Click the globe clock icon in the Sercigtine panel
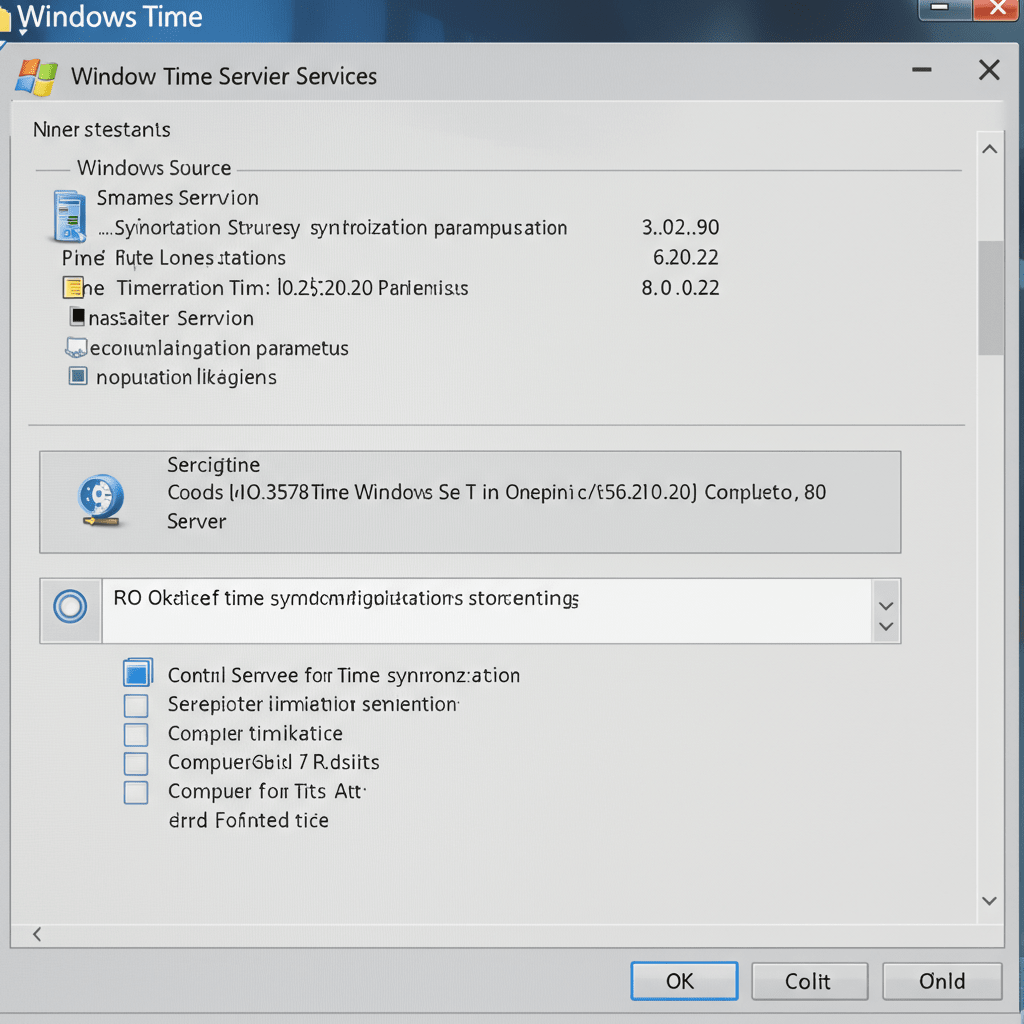The height and width of the screenshot is (1024, 1024). point(101,500)
